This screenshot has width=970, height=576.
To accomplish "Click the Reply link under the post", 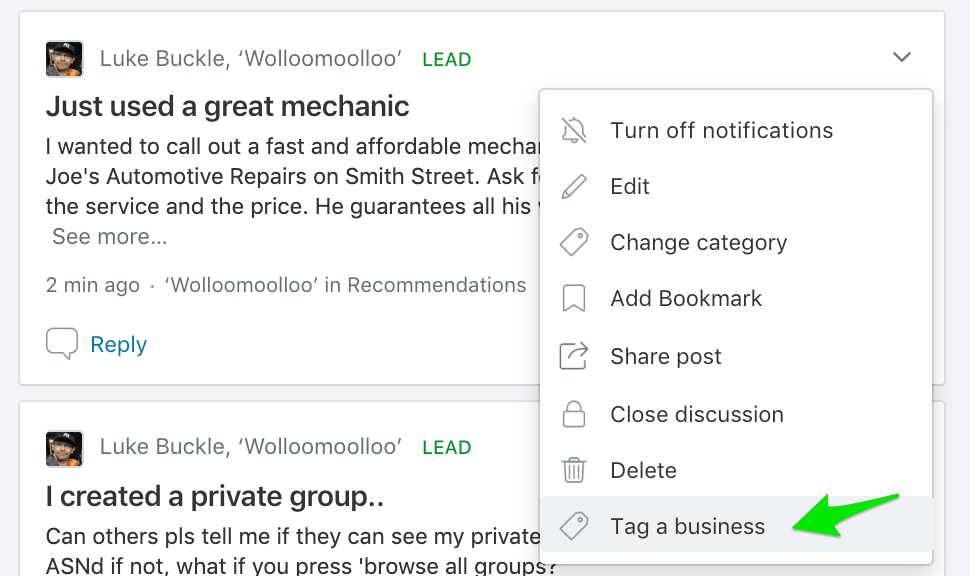I will 118,344.
